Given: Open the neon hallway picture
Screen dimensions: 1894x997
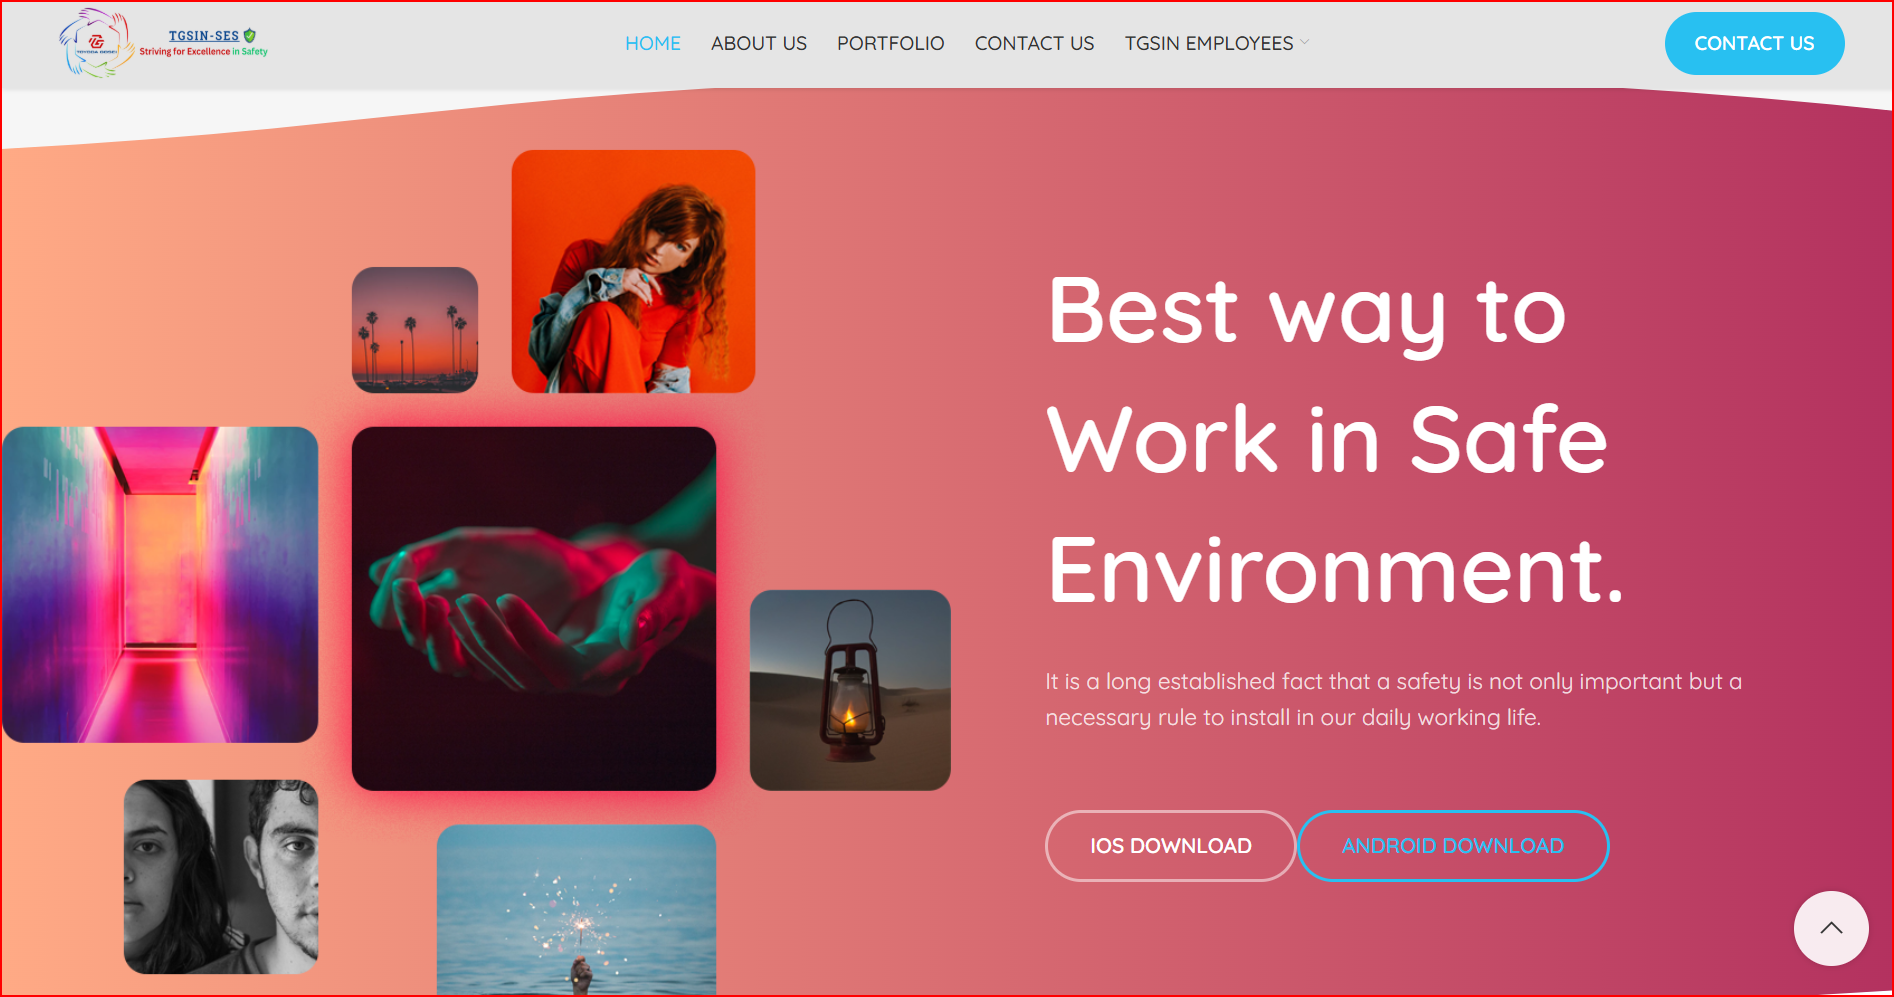Looking at the screenshot, I should point(160,585).
